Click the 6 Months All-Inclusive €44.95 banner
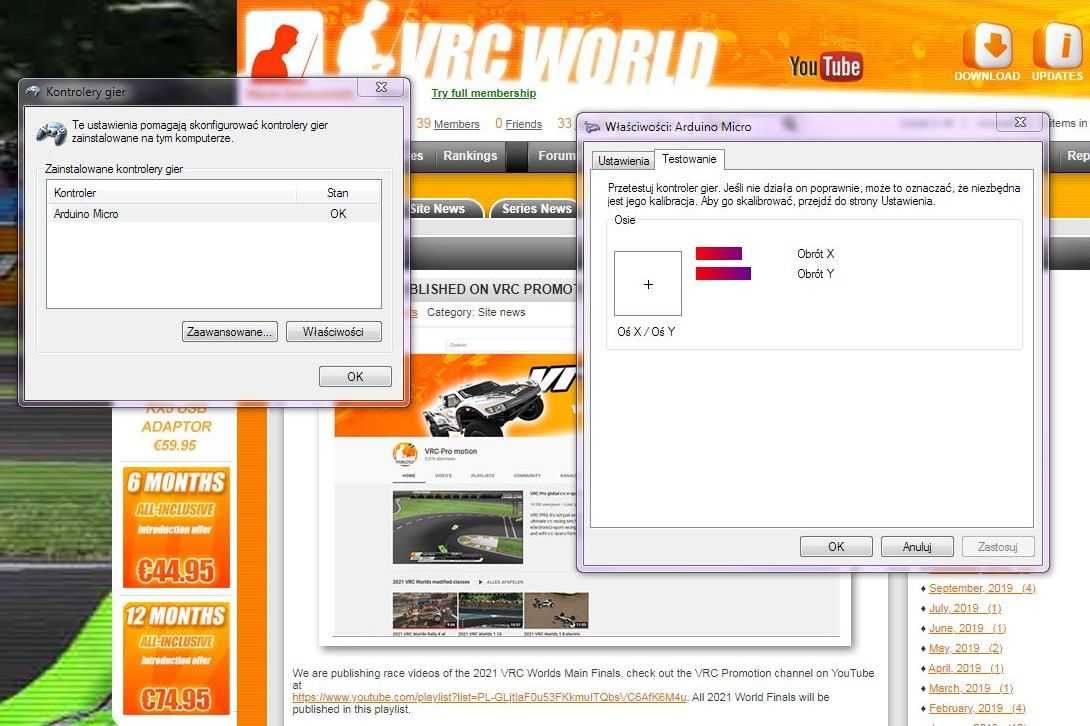This screenshot has height=726, width=1090. point(177,527)
